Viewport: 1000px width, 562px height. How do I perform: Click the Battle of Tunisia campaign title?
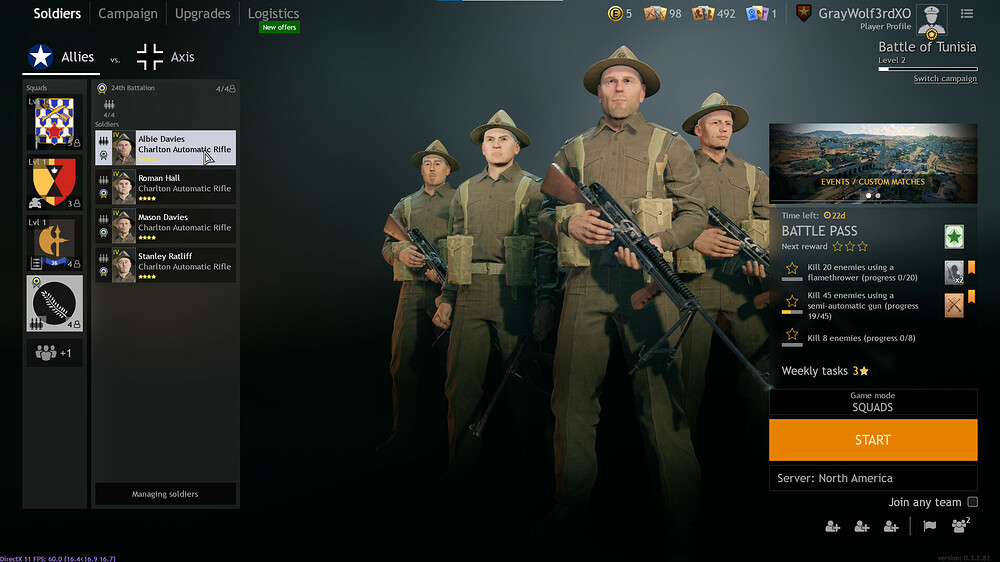[927, 47]
